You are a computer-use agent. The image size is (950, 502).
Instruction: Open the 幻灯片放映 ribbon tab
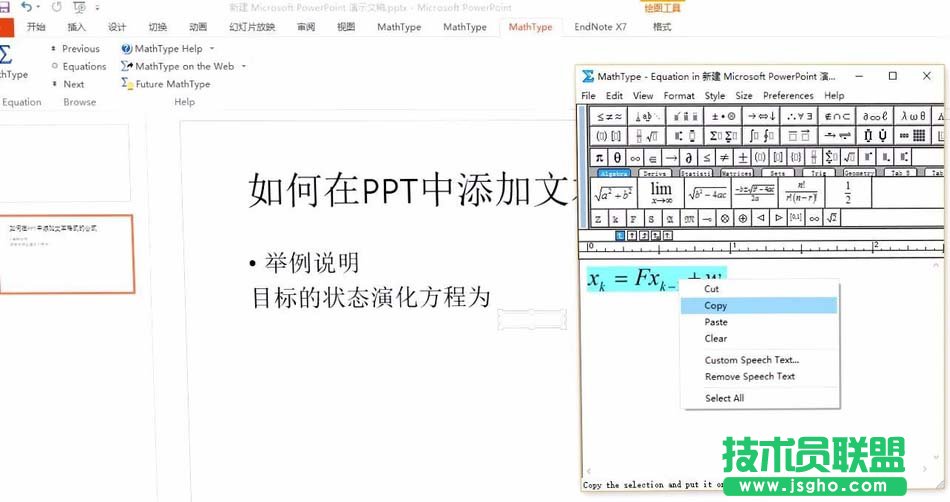point(252,27)
